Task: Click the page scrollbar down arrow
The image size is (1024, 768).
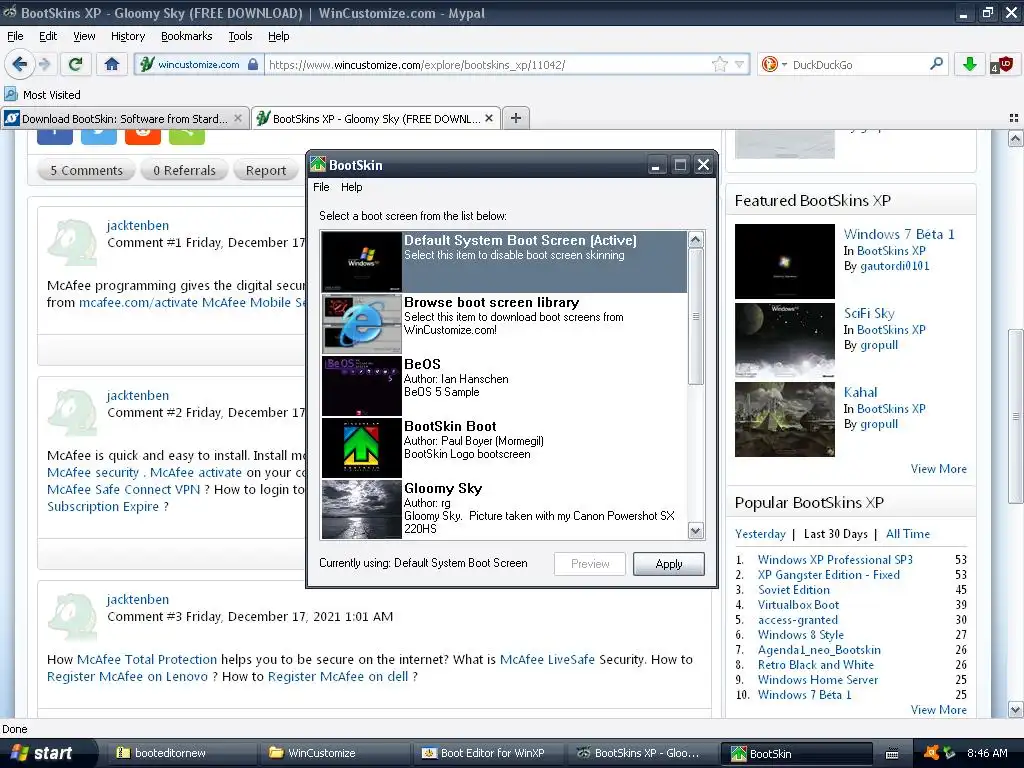Action: (1015, 709)
